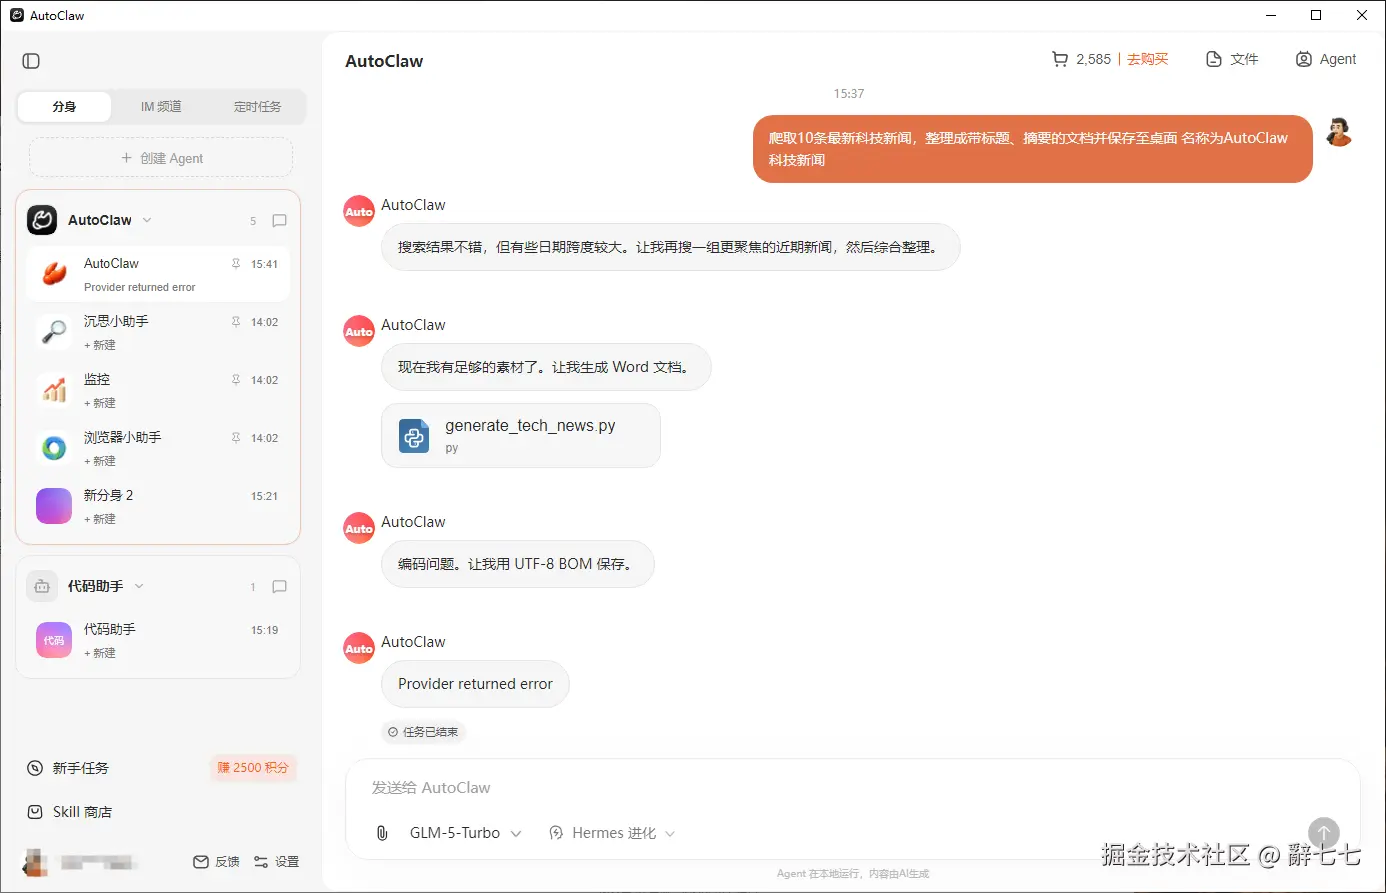This screenshot has height=893, width=1386.
Task: Toggle pin on 沉思小助手 item
Action: pos(236,322)
